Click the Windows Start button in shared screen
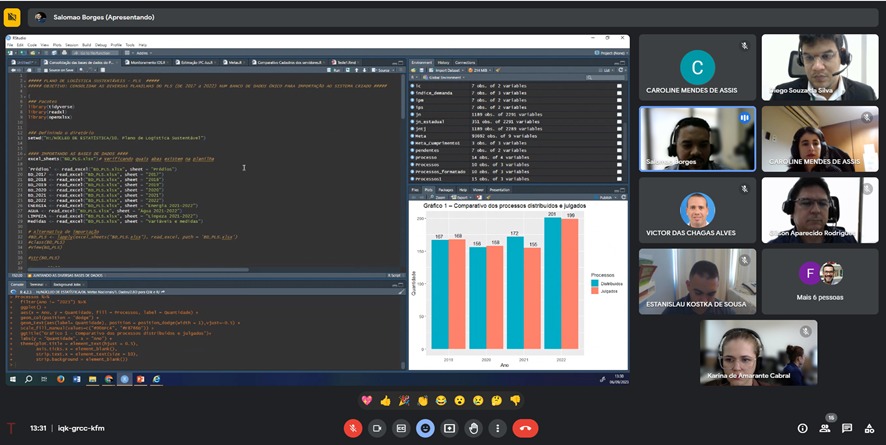The height and width of the screenshot is (445, 886). [13, 379]
